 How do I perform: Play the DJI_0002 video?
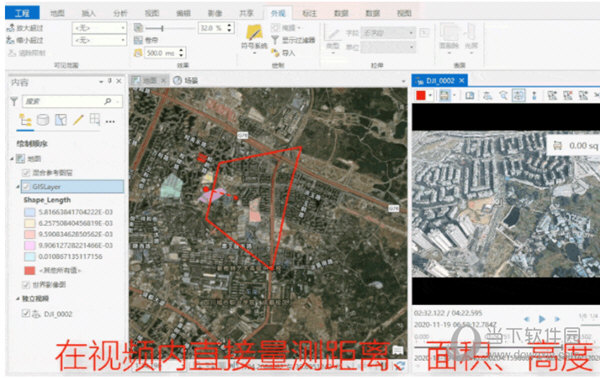[x=542, y=319]
